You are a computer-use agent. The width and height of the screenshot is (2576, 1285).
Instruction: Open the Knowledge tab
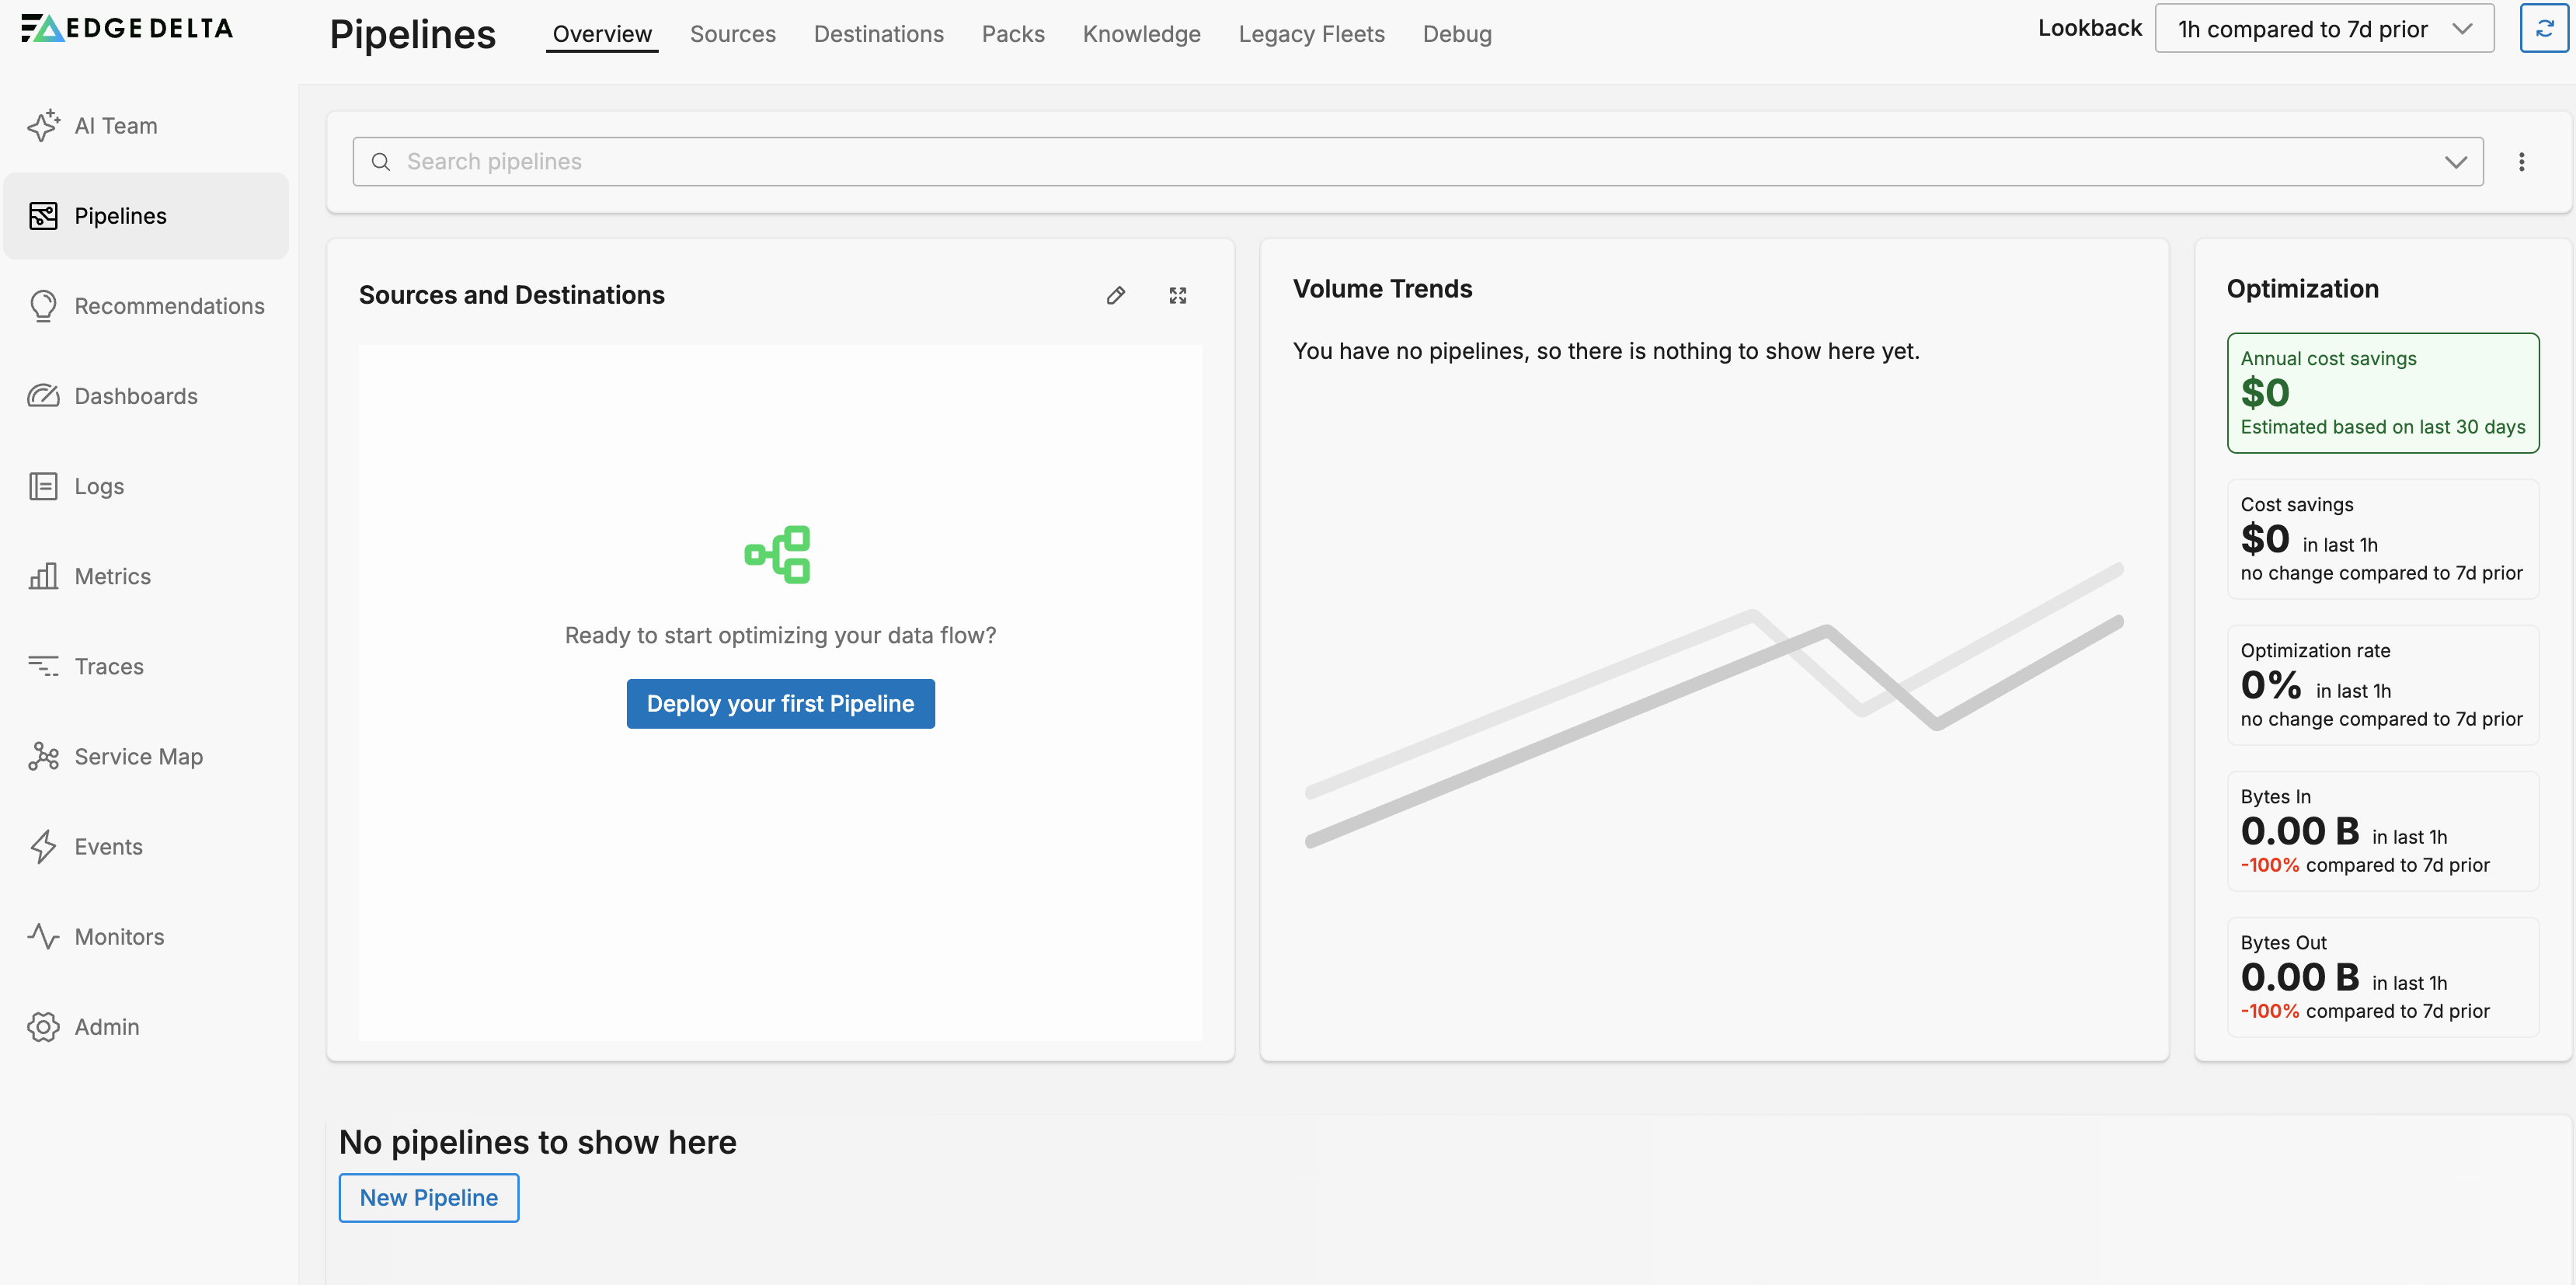click(1141, 34)
